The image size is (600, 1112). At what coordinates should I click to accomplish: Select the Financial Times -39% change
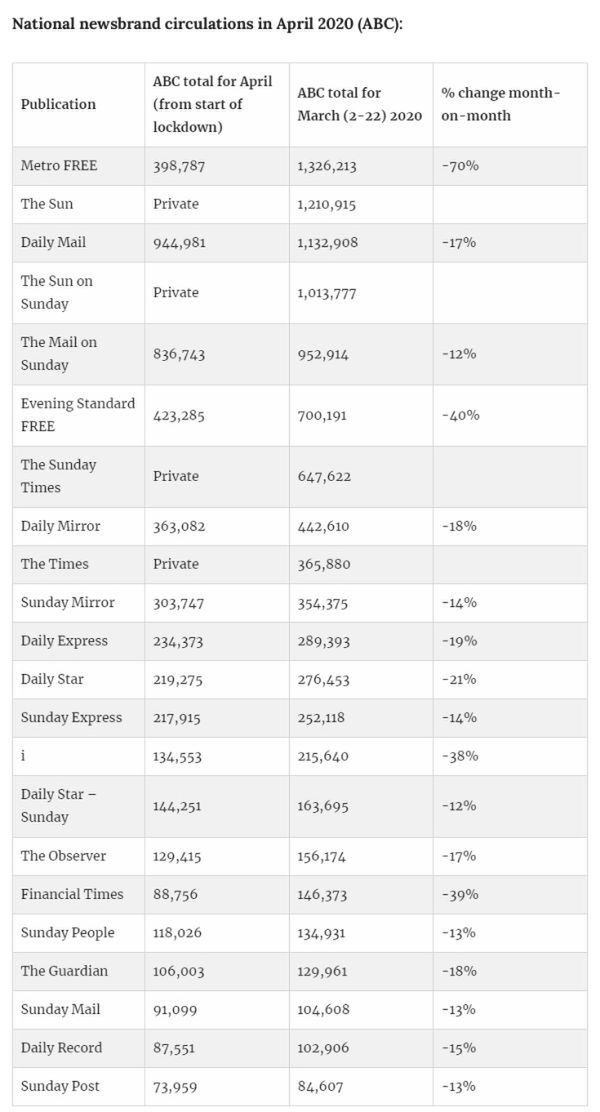pos(459,895)
